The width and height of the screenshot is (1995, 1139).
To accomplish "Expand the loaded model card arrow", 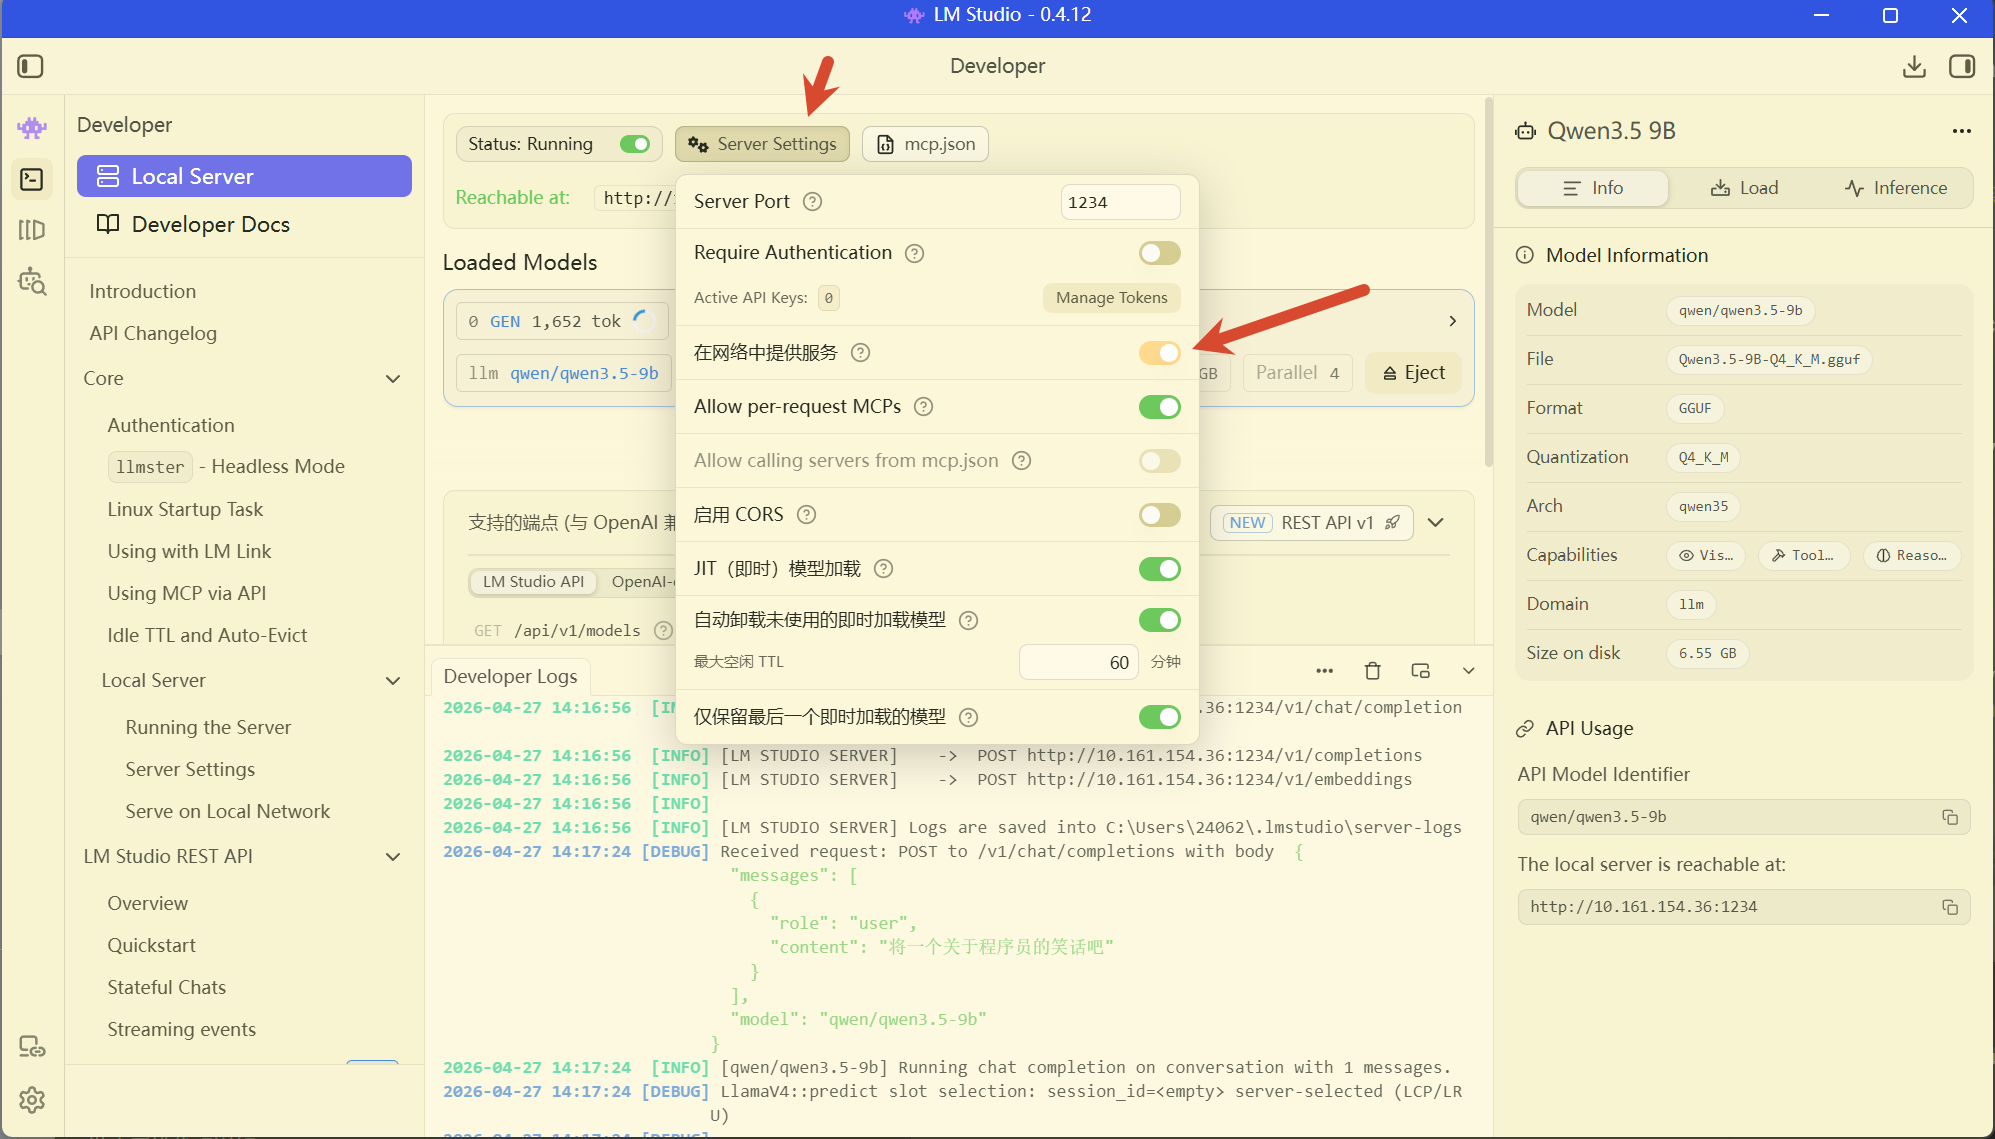I will click(x=1453, y=321).
